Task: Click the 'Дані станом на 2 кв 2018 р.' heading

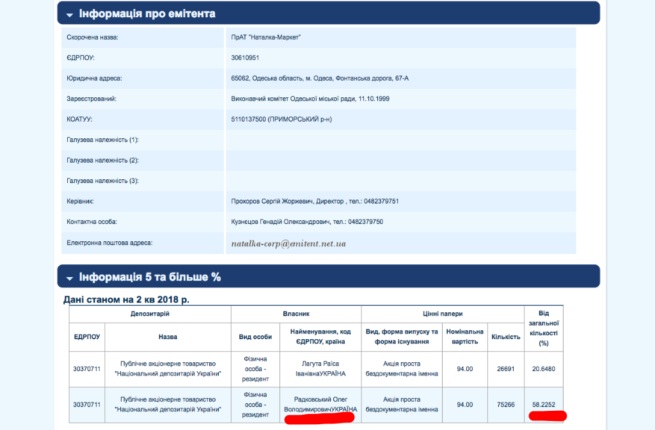Action: tap(142, 300)
